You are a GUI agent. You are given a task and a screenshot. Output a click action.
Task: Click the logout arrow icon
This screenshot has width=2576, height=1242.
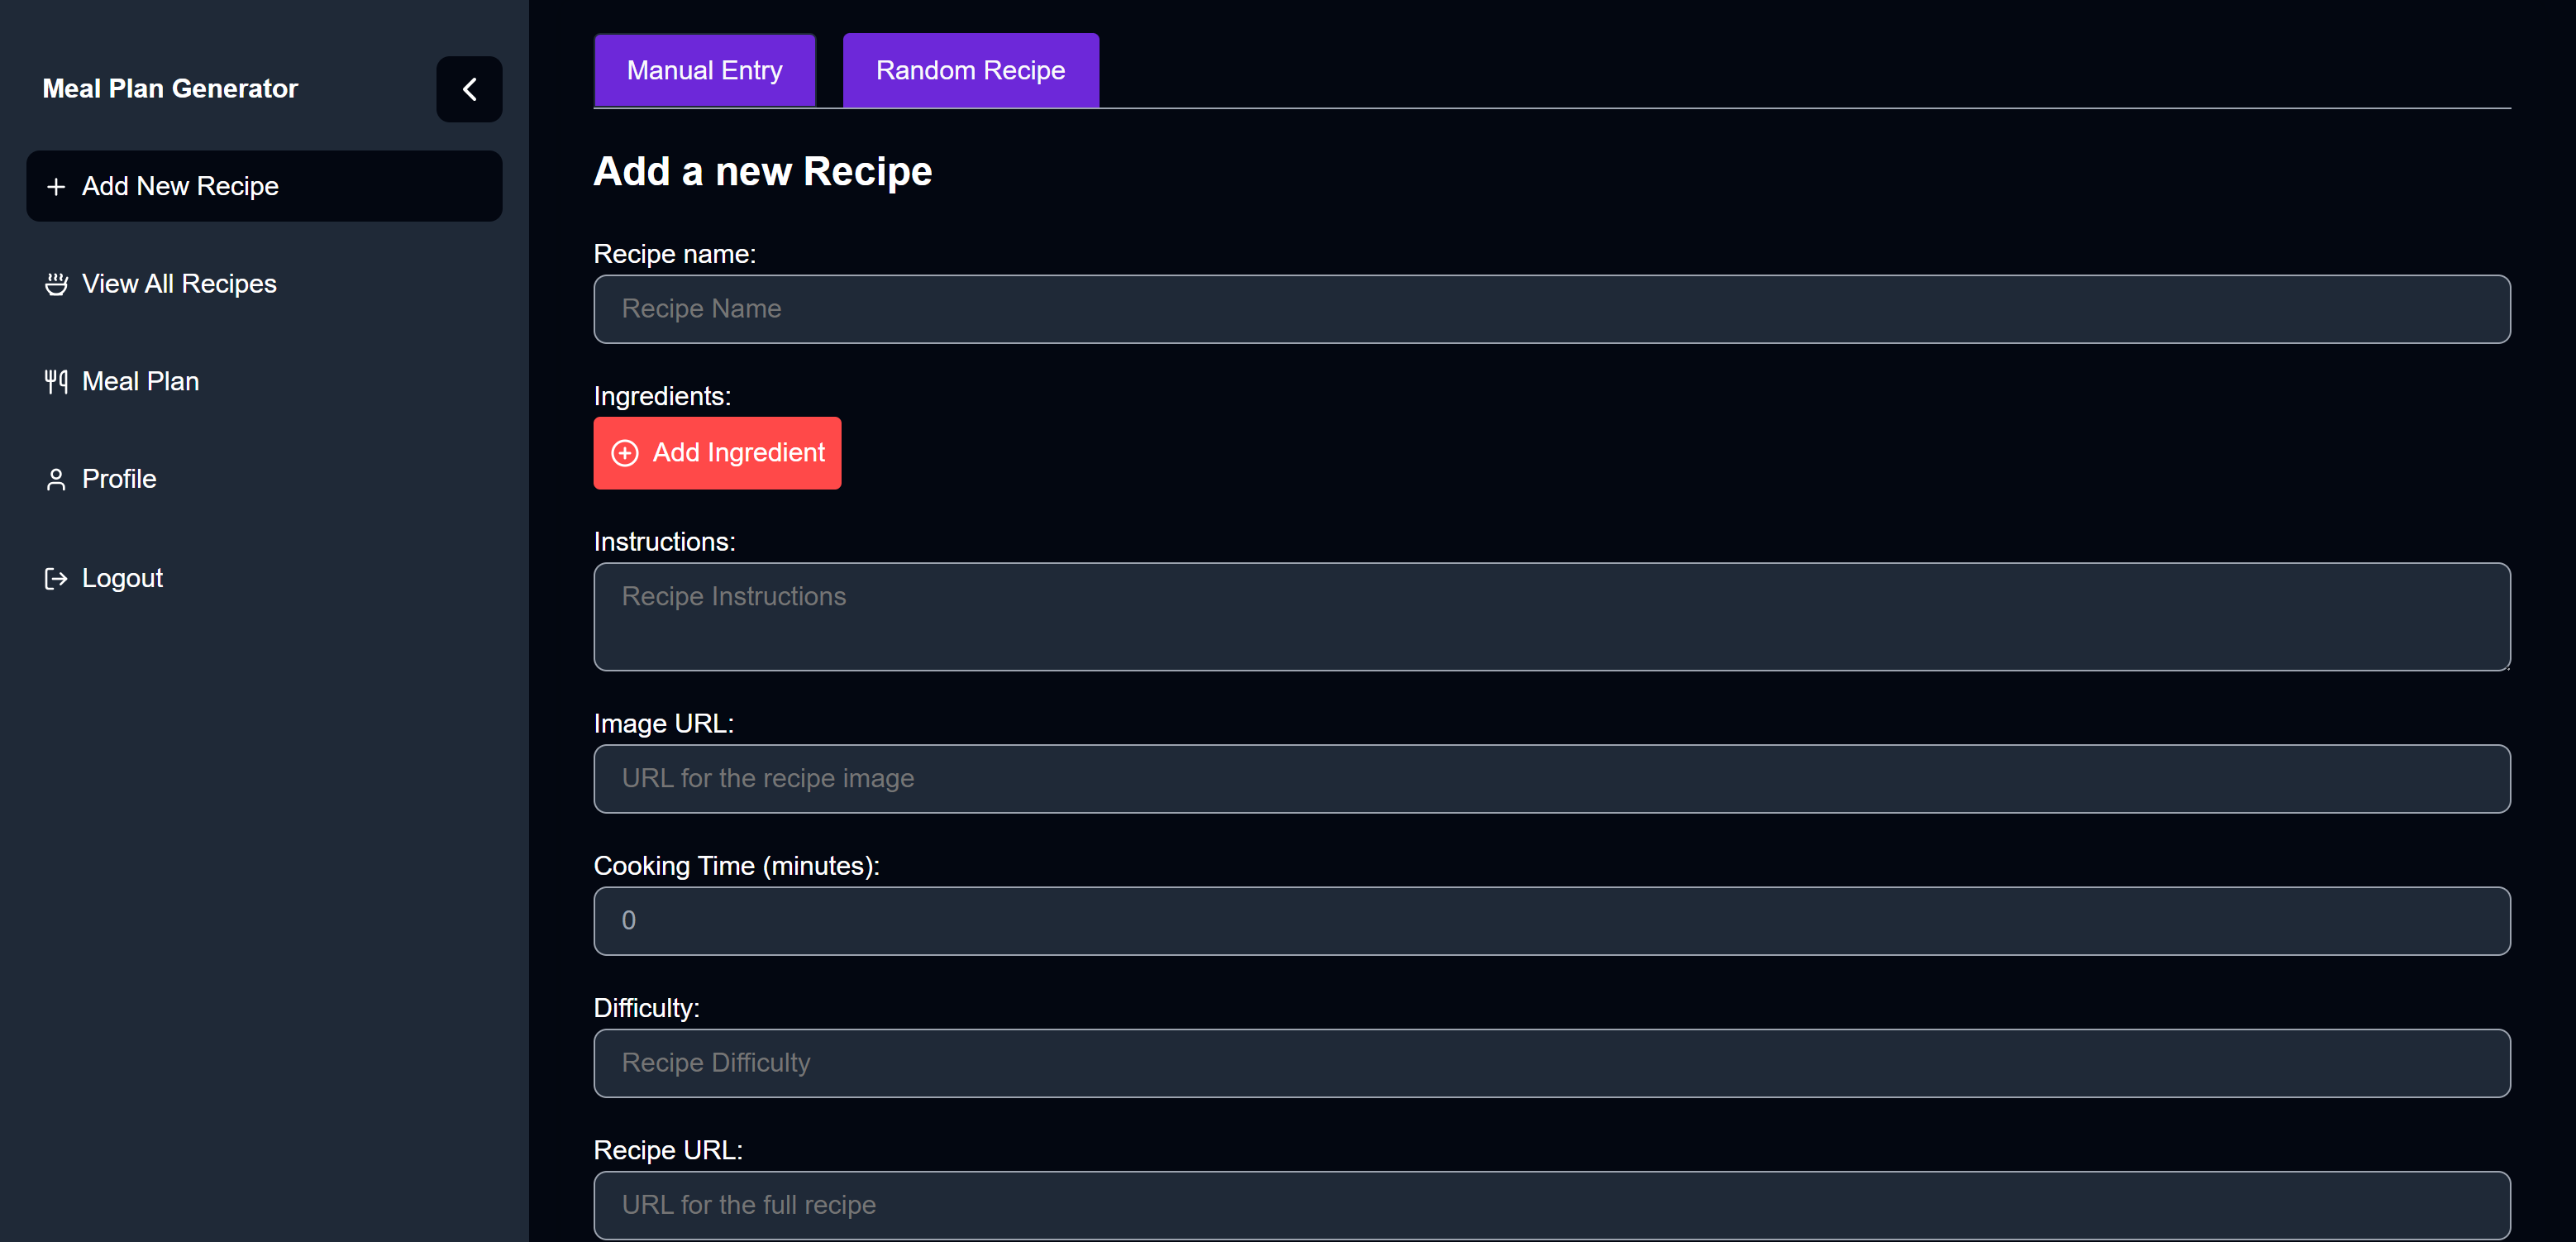(x=56, y=579)
